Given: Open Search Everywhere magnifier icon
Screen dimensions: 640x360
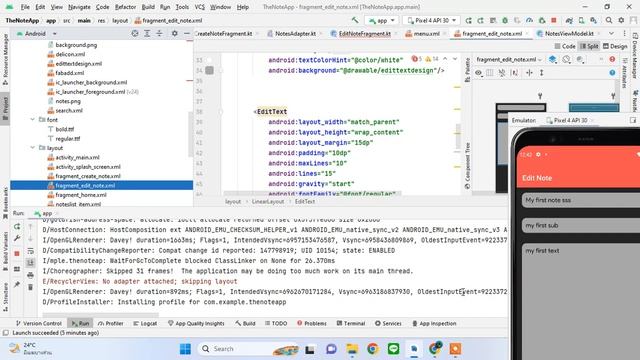Looking at the screenshot, I should pos(609,20).
